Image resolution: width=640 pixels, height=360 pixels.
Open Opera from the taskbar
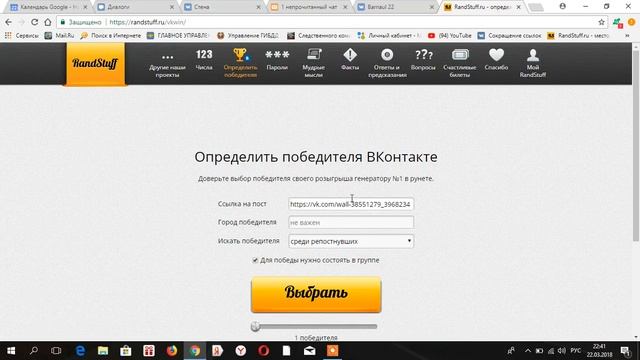pos(264,351)
